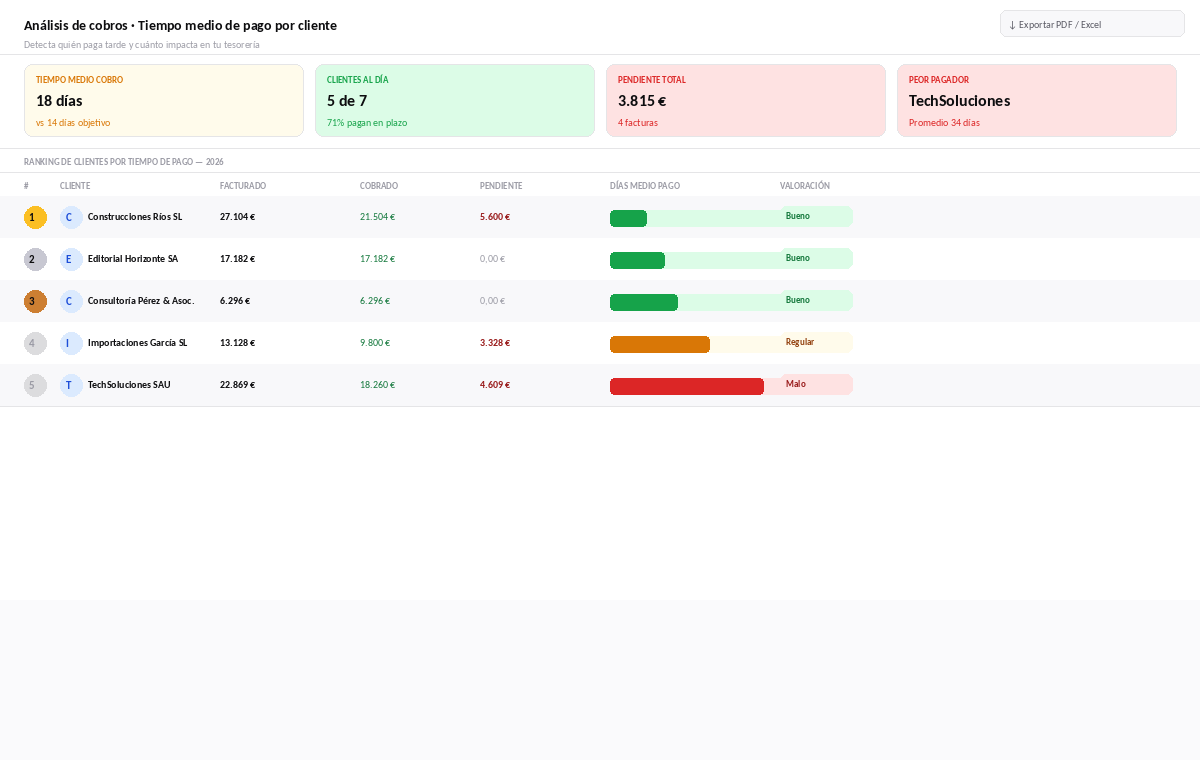Image resolution: width=1200 pixels, height=760 pixels.
Task: Select client name Construcciones Ríos SL
Action: point(135,217)
